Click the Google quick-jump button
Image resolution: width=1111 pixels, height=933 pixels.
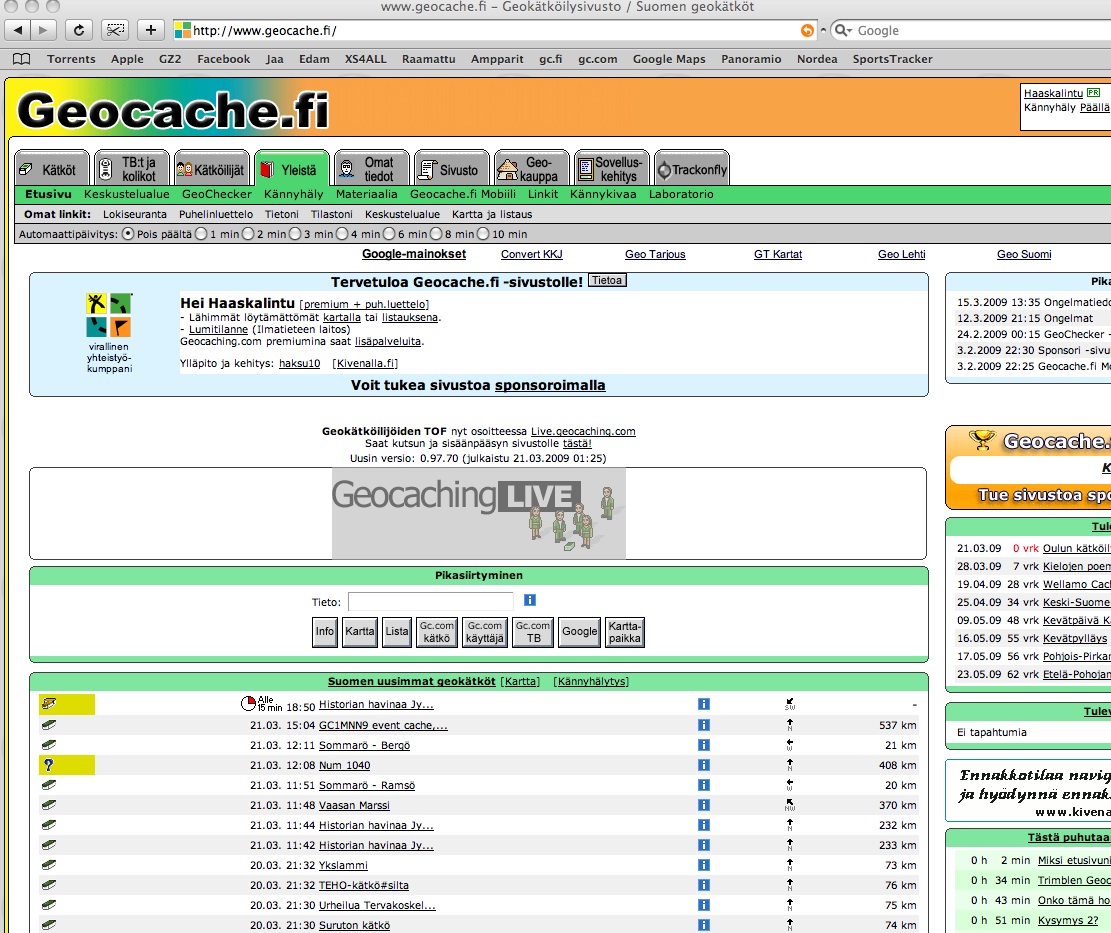click(x=580, y=632)
